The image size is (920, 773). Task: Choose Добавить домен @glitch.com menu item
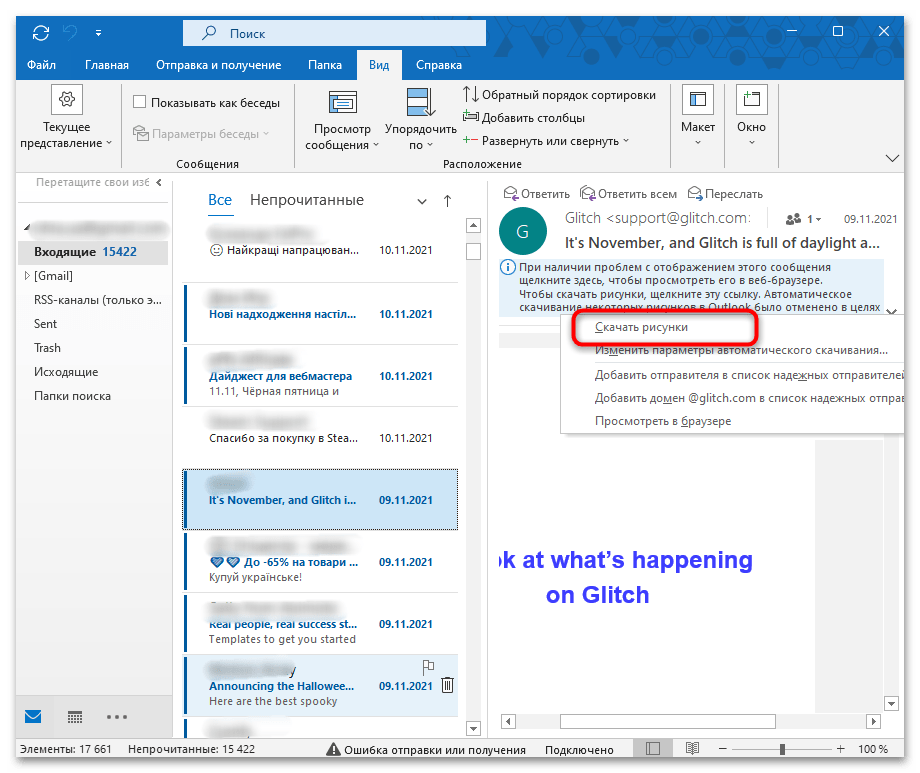[749, 398]
